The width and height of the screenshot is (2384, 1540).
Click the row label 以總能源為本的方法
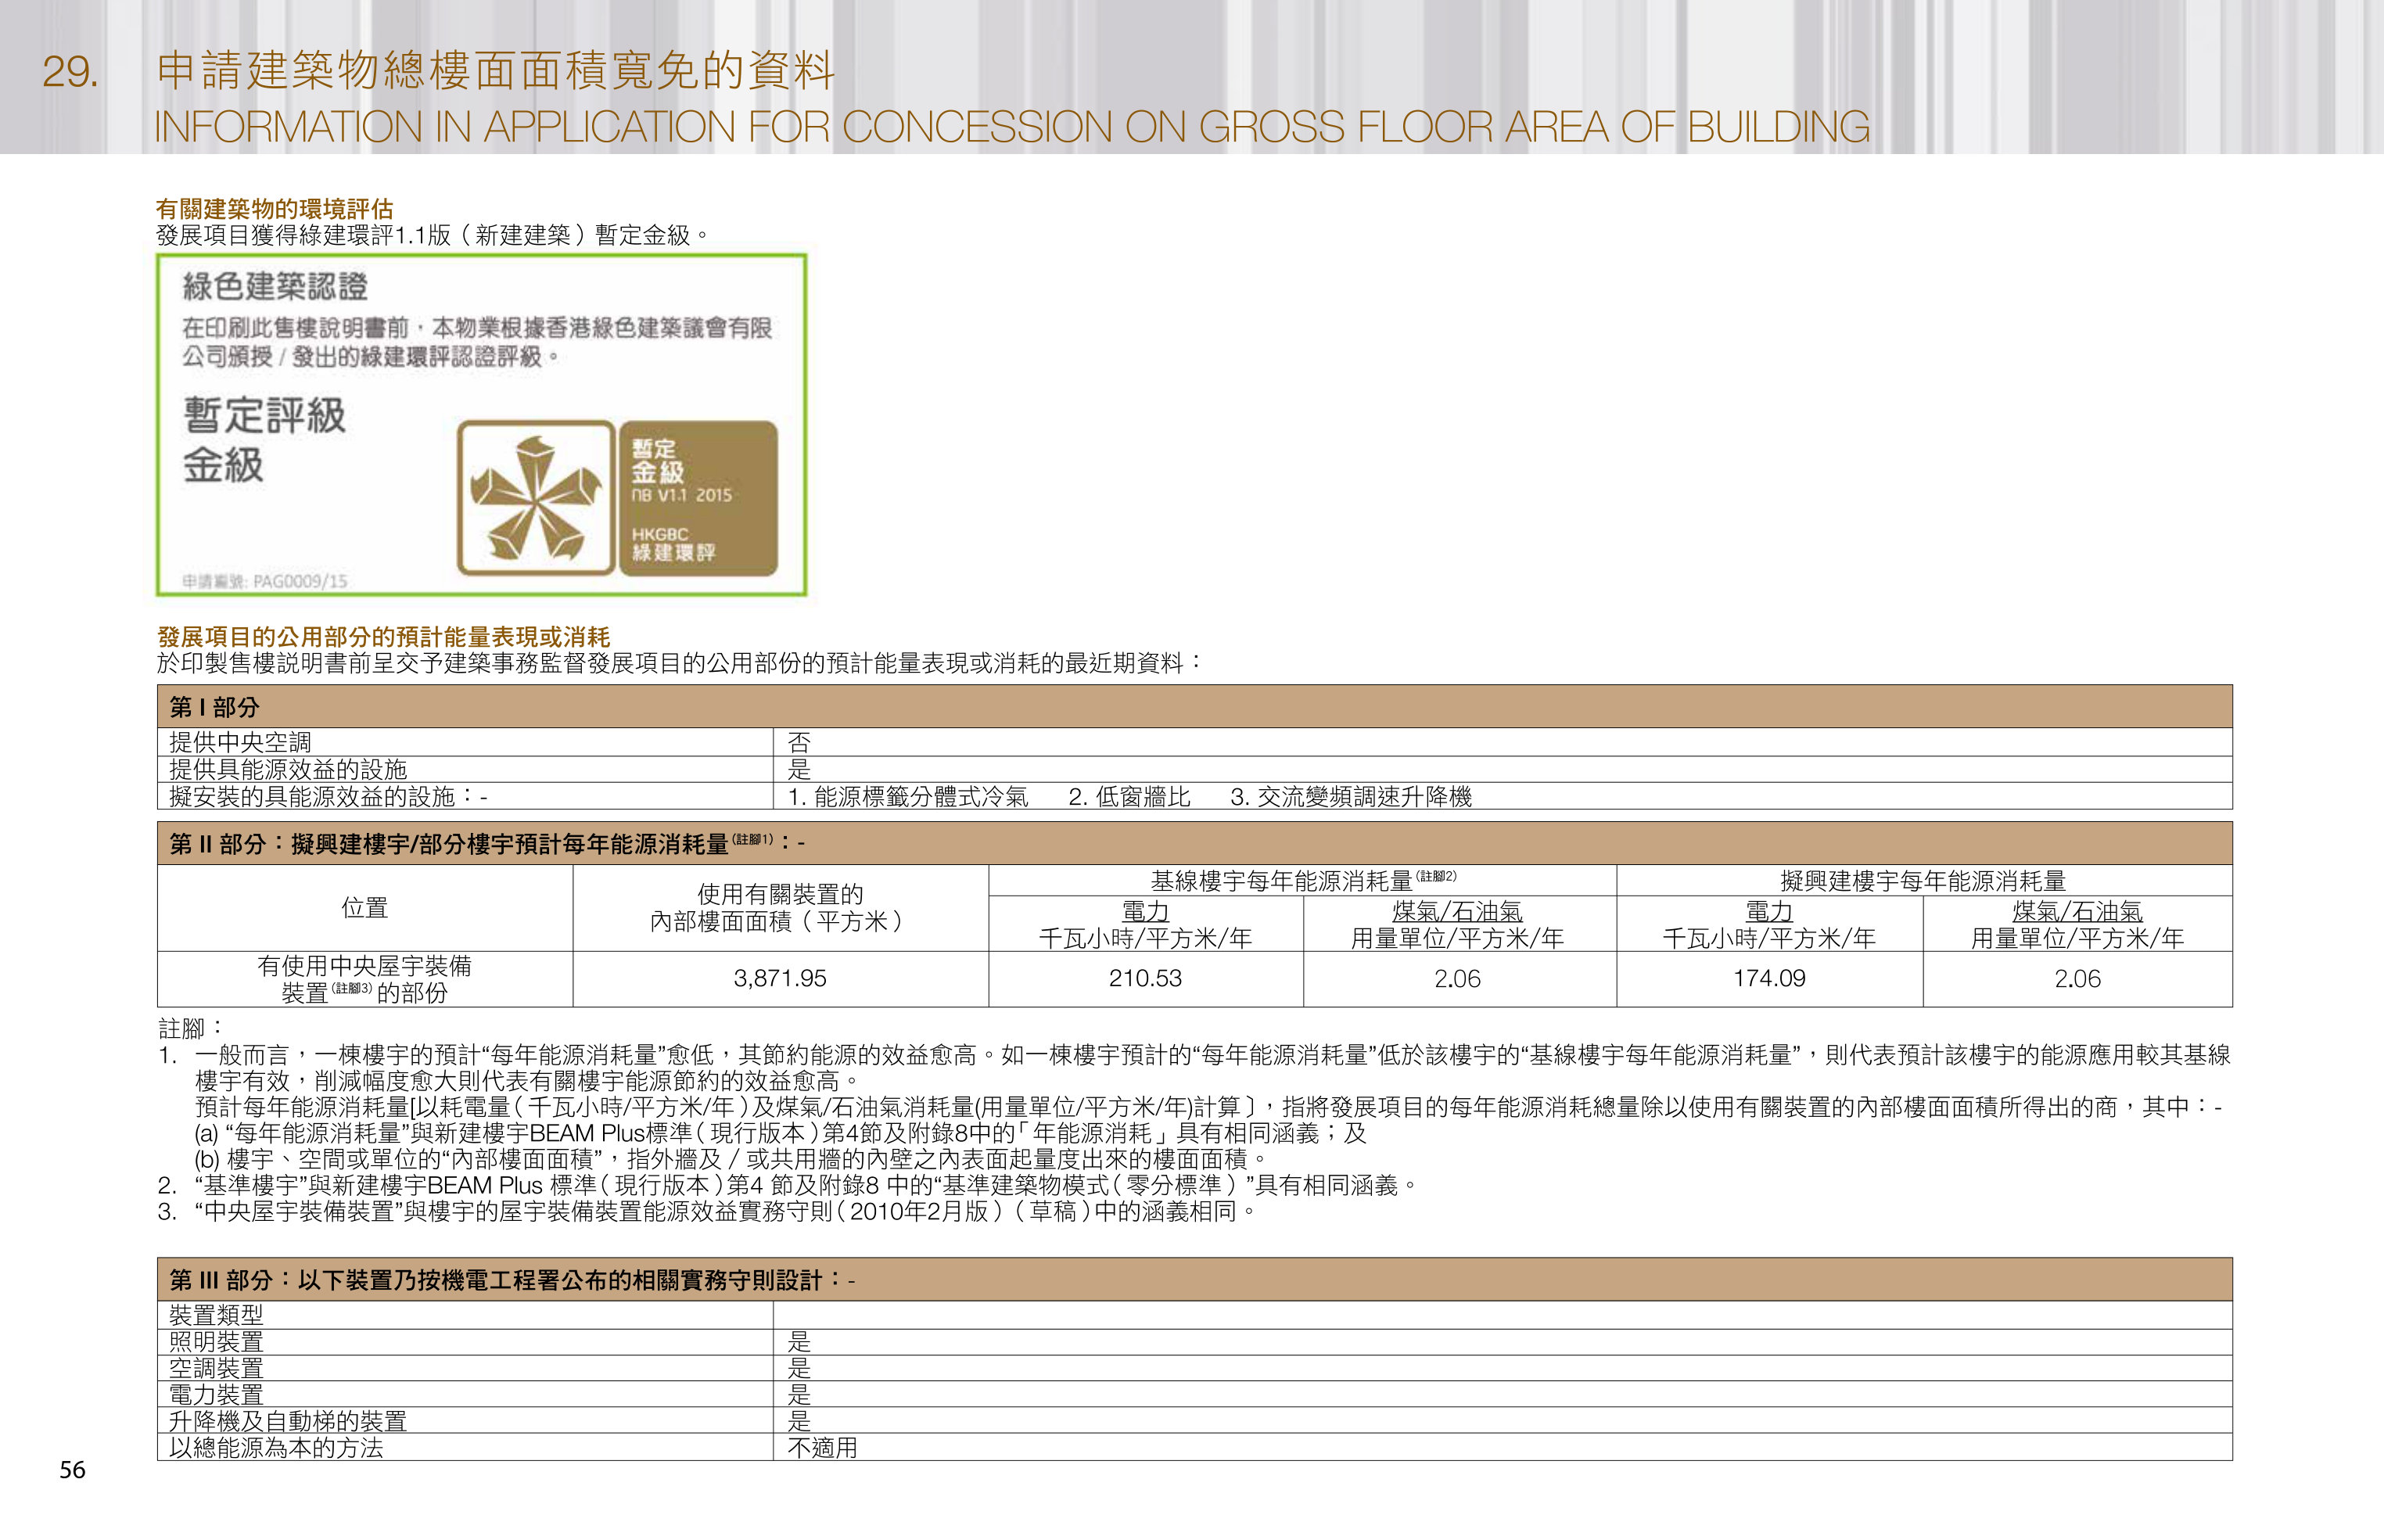pos(276,1447)
